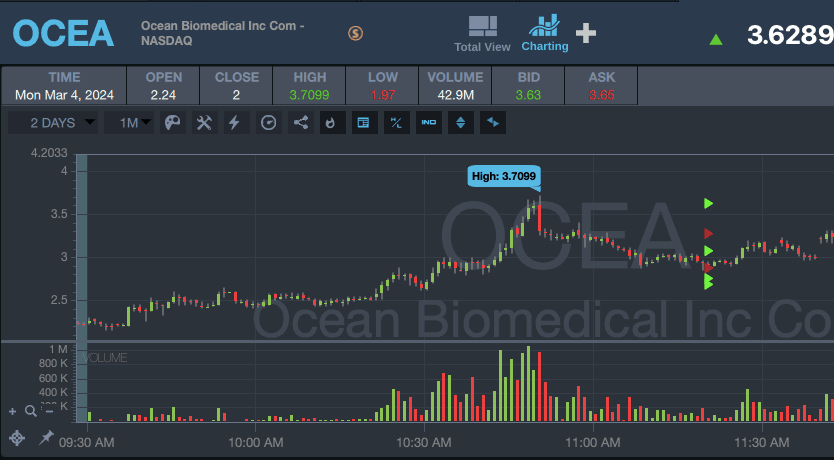
Task: Open the 1M interval dropdown
Action: pyautogui.click(x=135, y=122)
